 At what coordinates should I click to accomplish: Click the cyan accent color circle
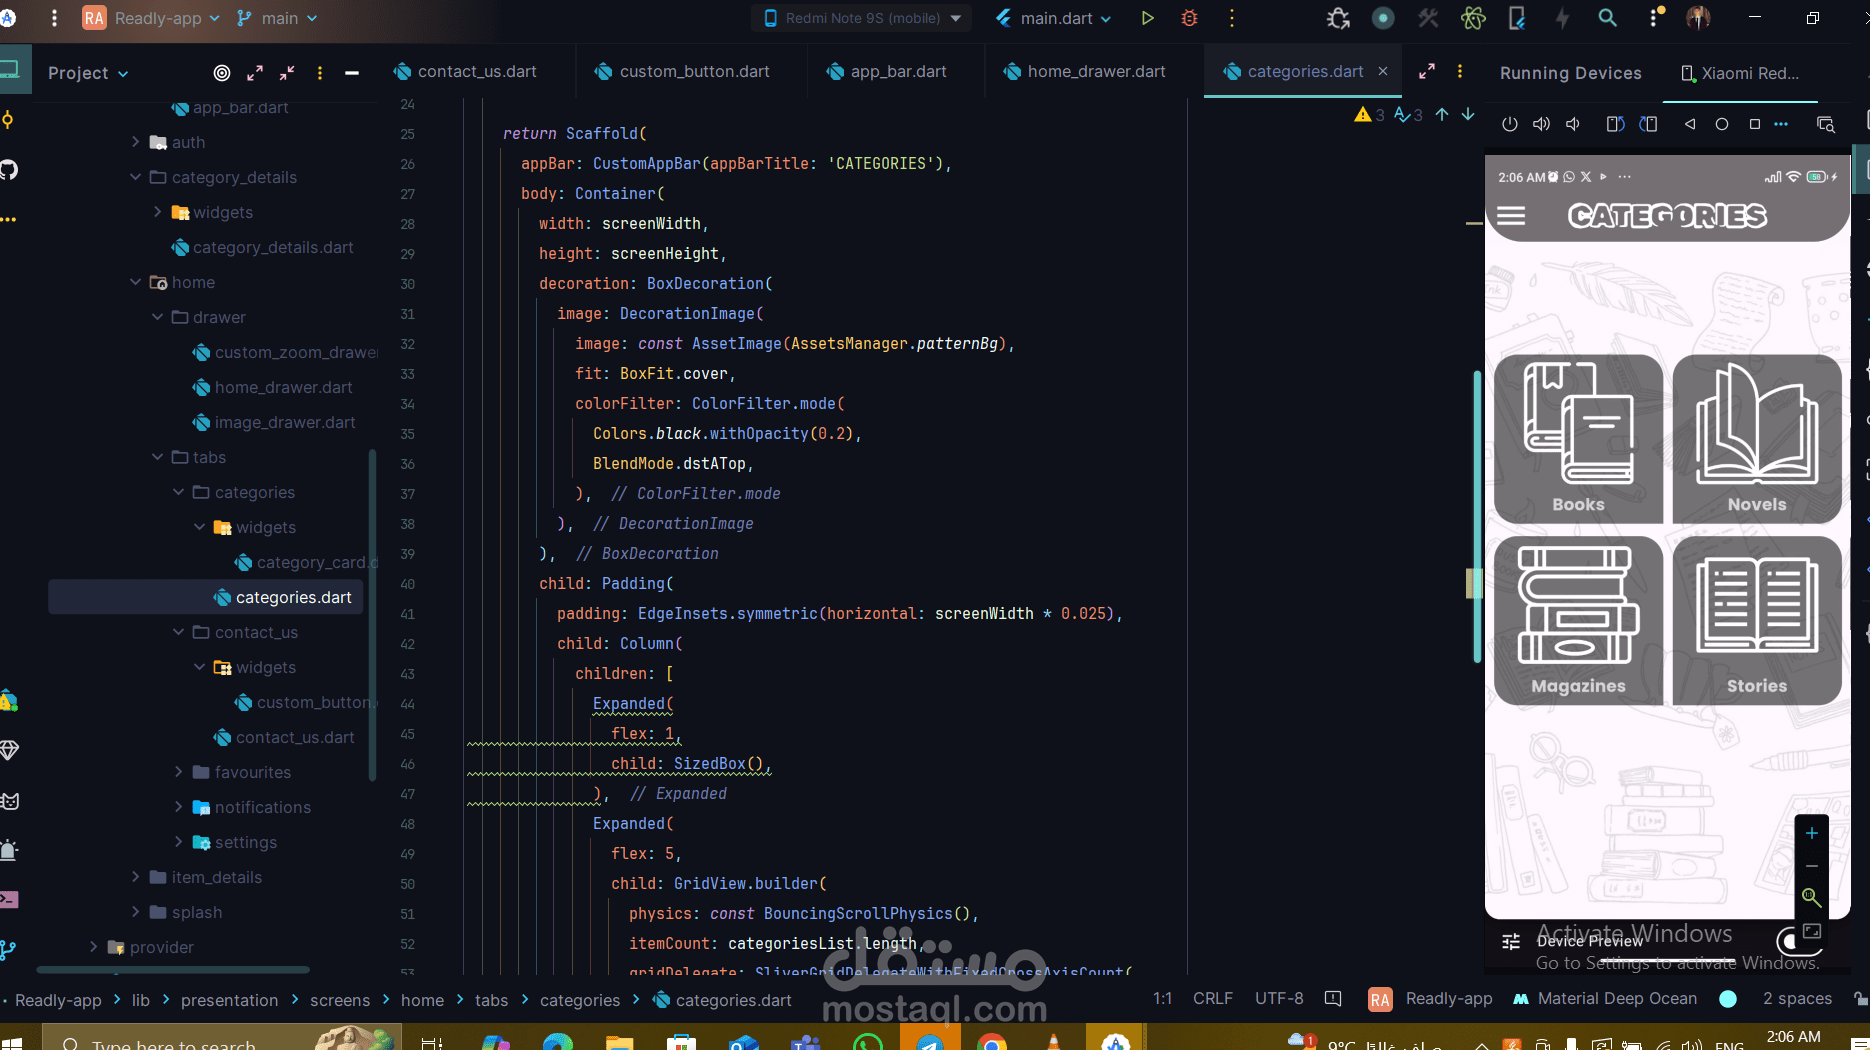[x=1728, y=999]
